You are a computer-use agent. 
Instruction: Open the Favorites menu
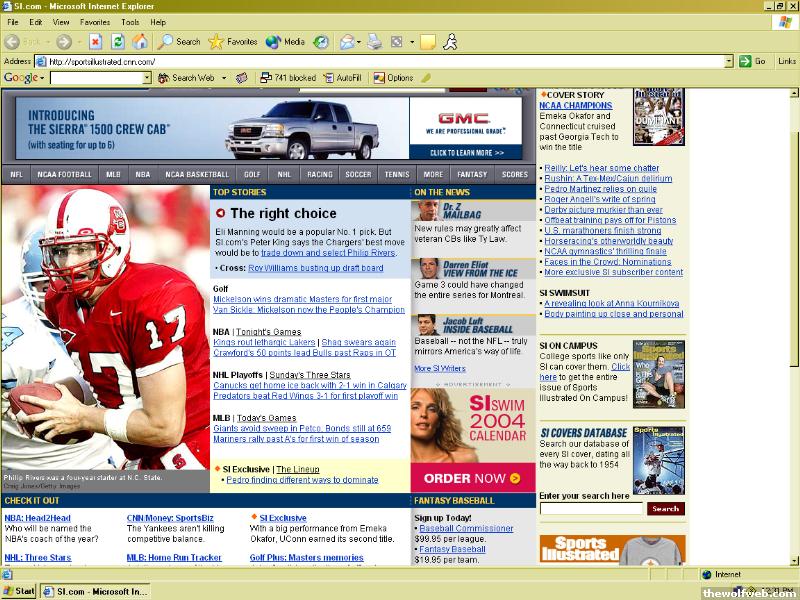[95, 22]
